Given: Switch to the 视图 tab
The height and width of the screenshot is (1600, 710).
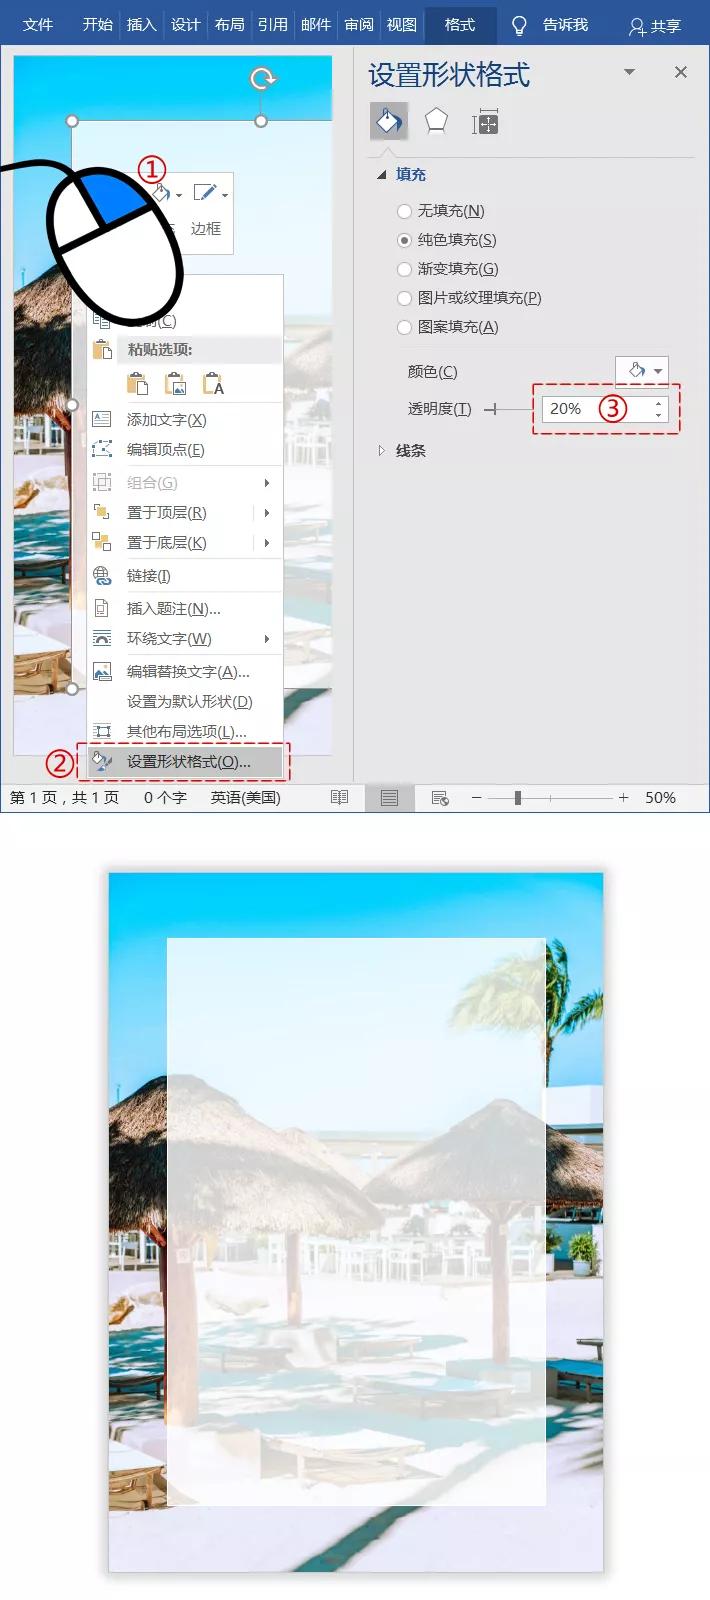Looking at the screenshot, I should tap(401, 24).
